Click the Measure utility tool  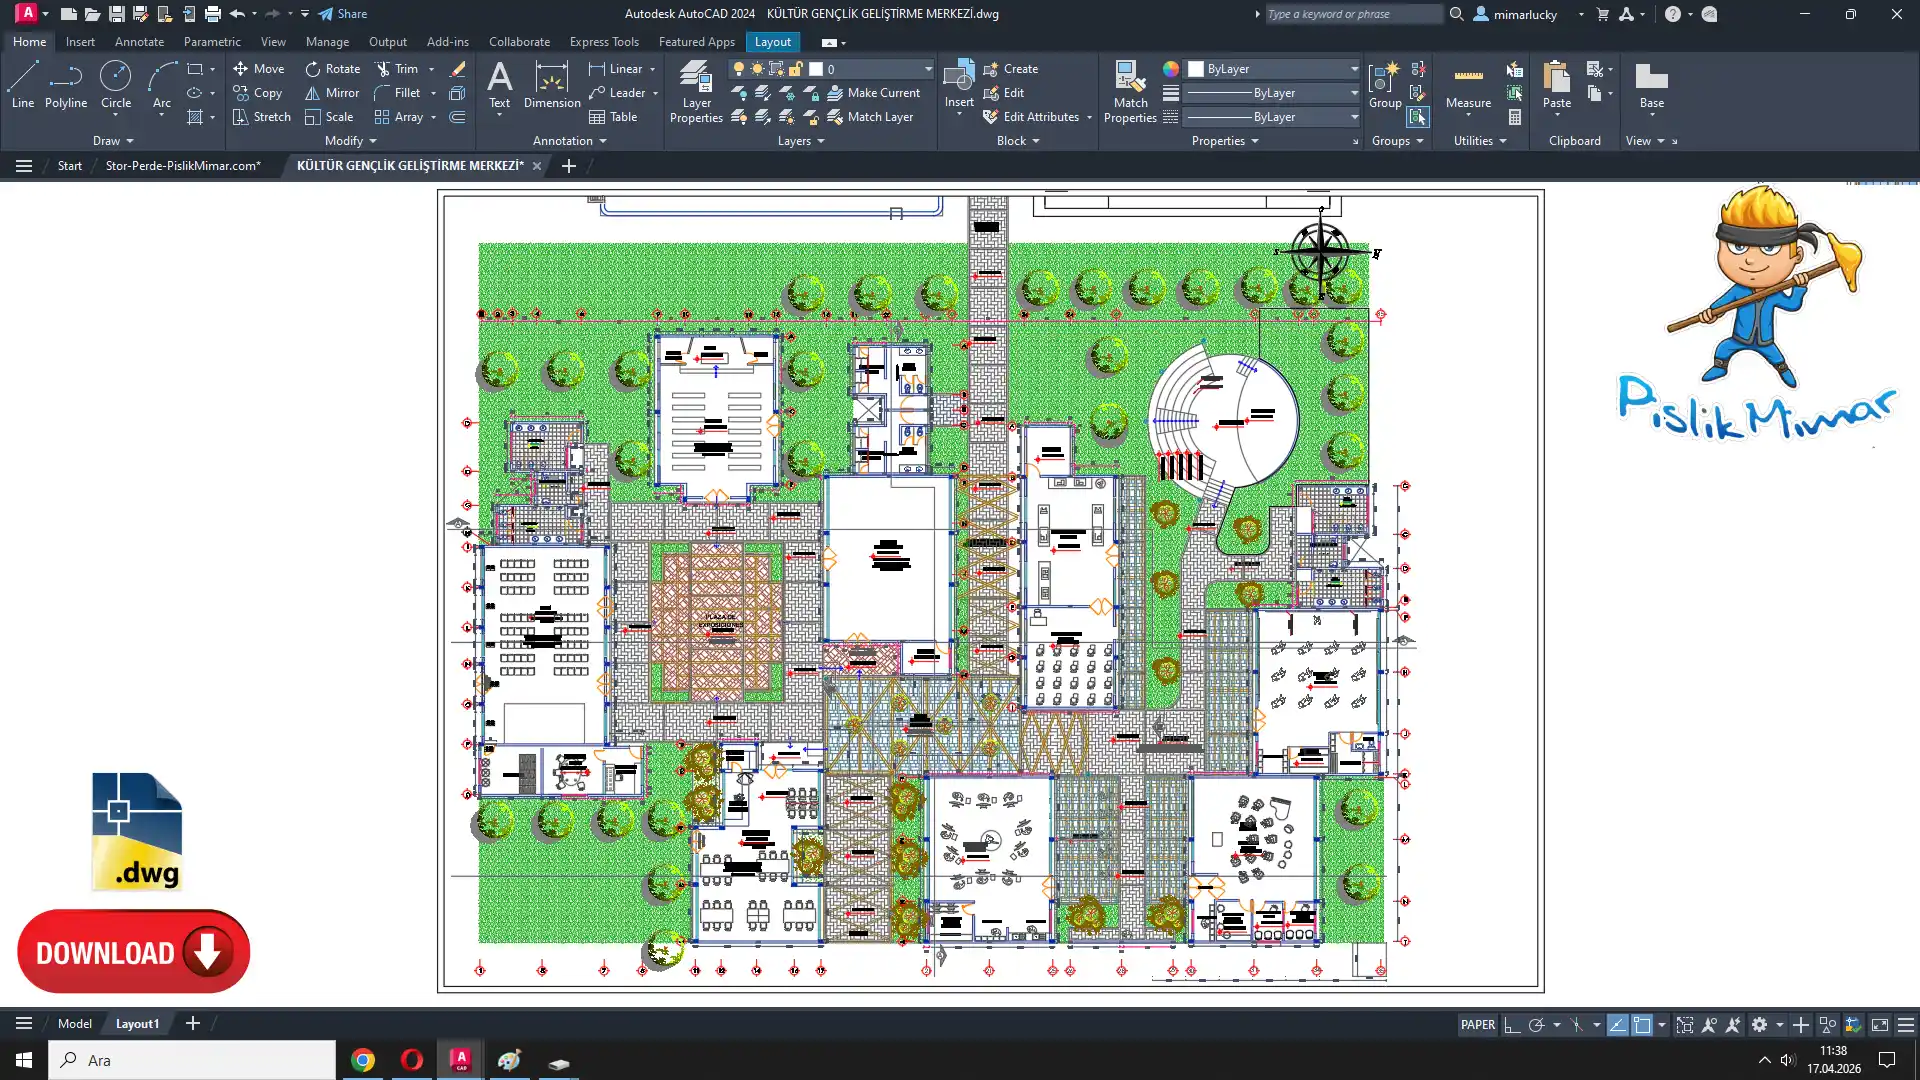pos(1468,85)
